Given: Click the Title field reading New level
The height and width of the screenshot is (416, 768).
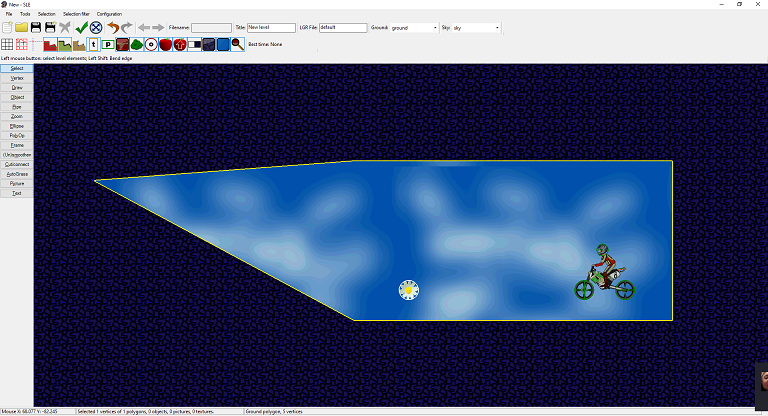Looking at the screenshot, I should pos(271,28).
